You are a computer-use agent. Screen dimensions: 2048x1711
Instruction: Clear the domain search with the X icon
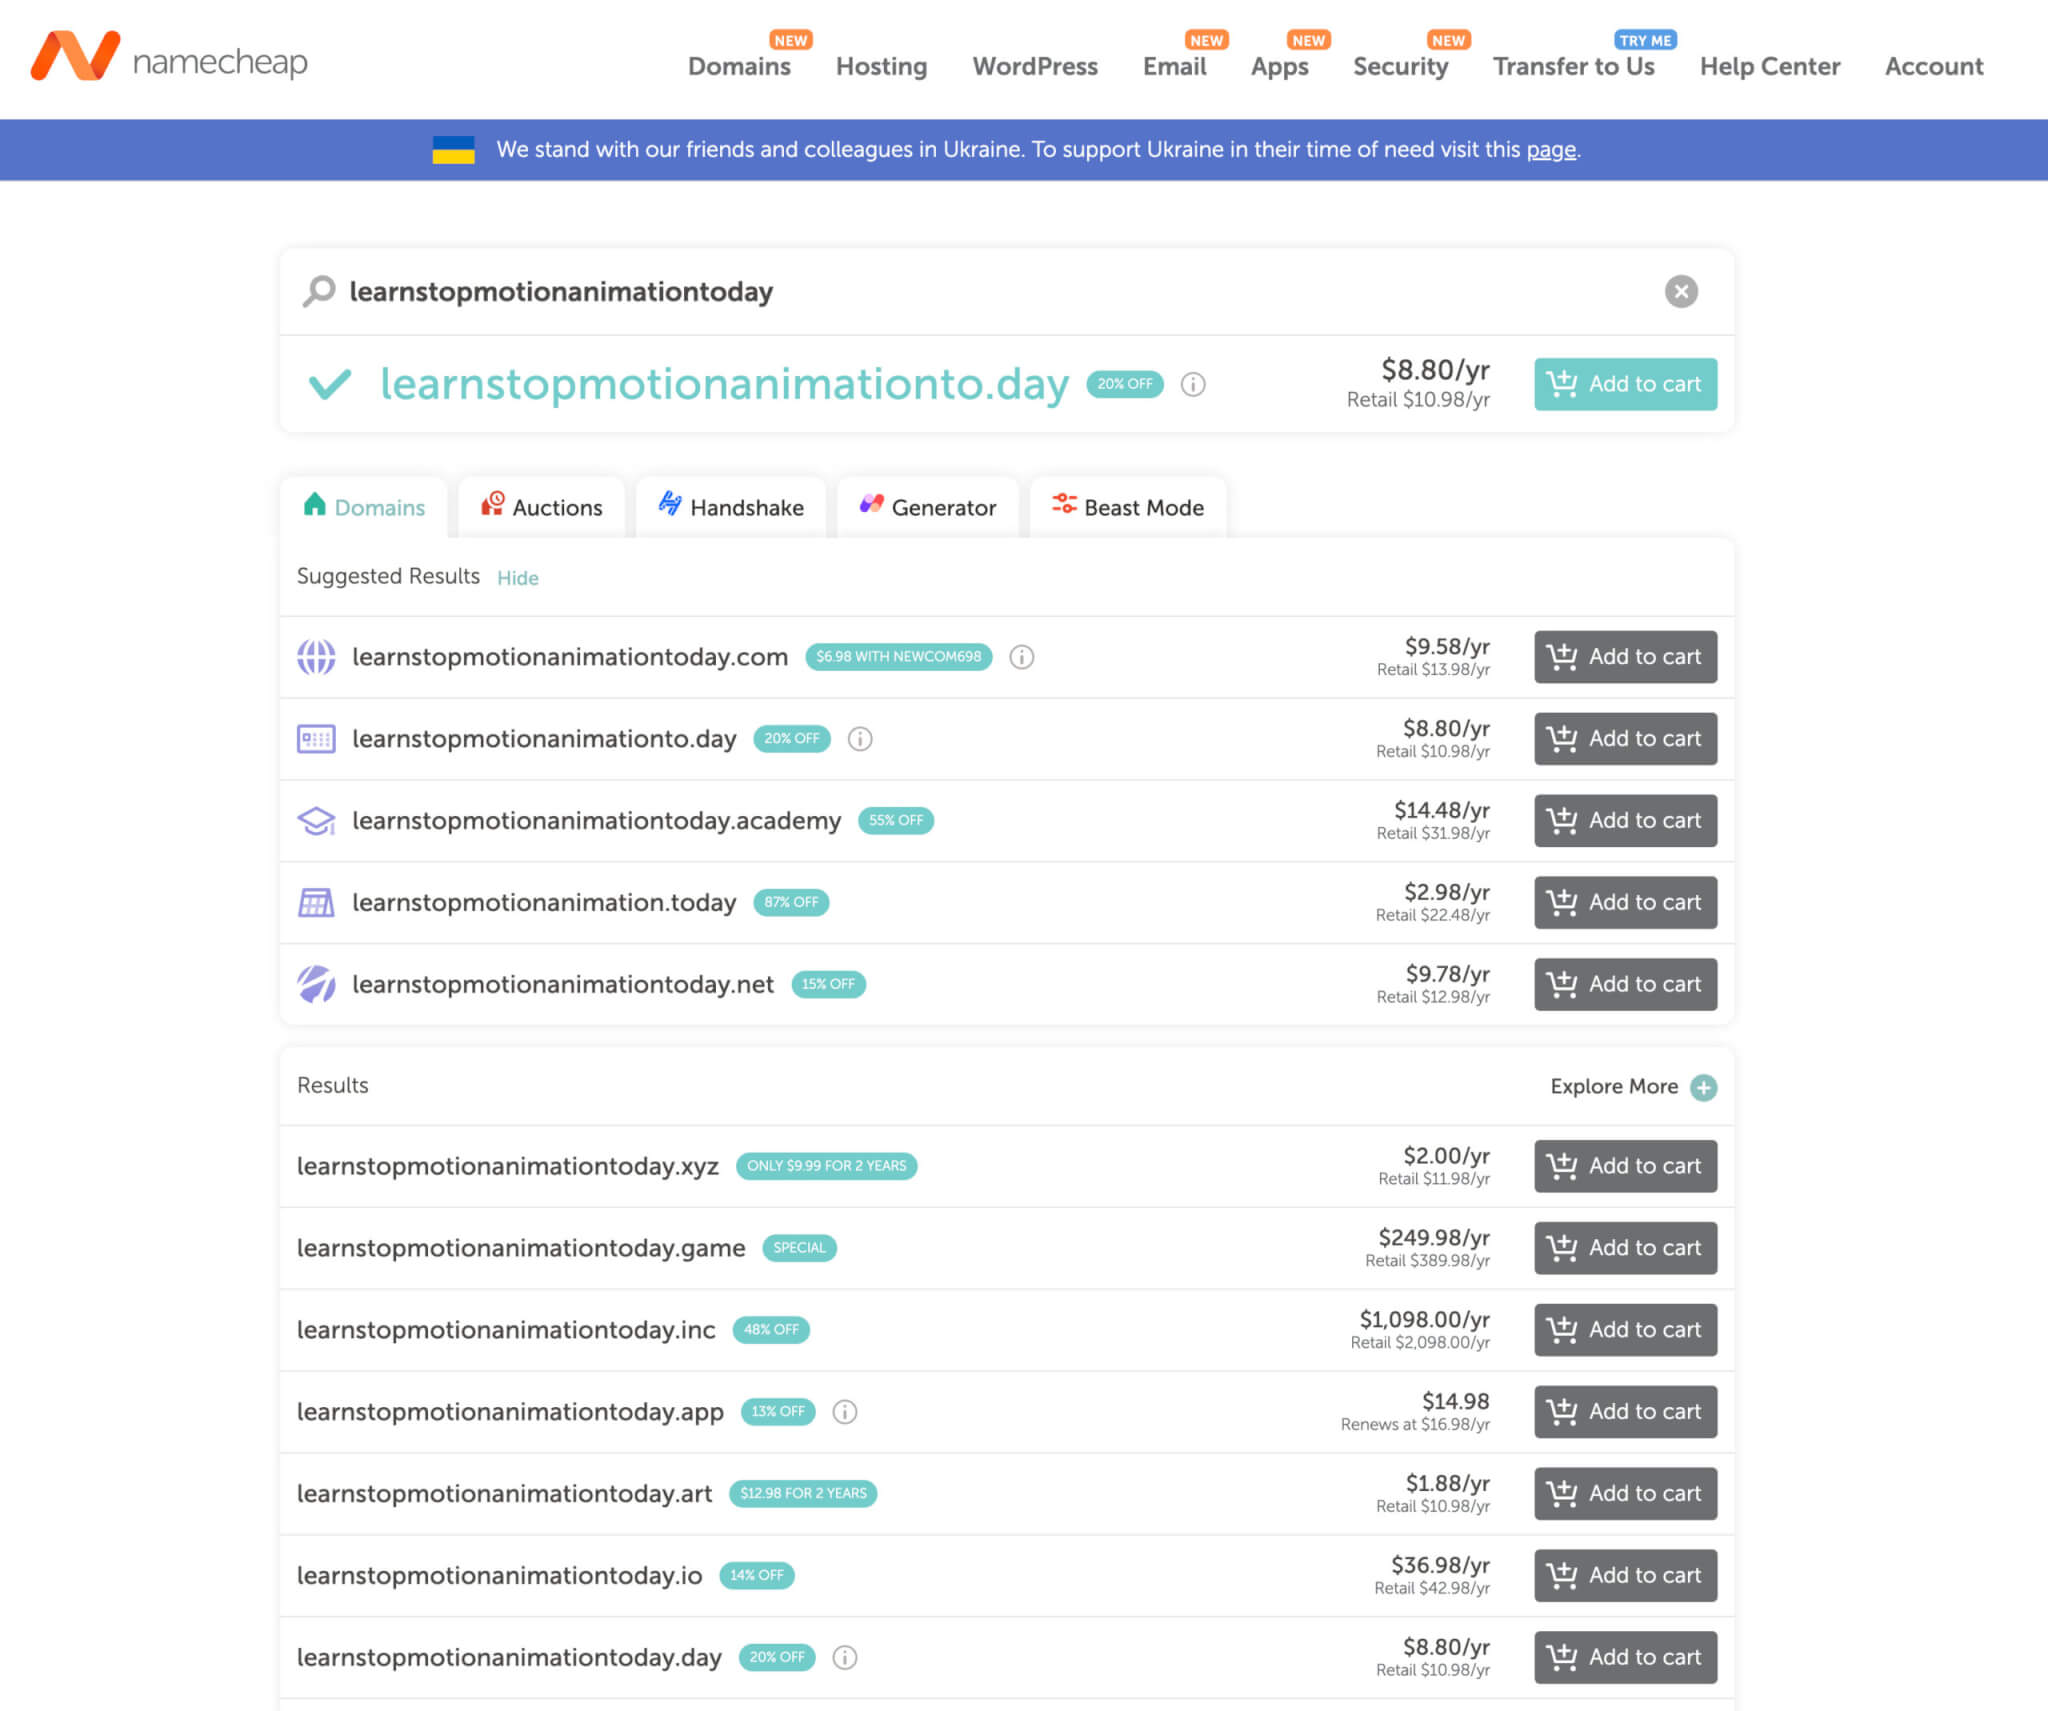1680,291
